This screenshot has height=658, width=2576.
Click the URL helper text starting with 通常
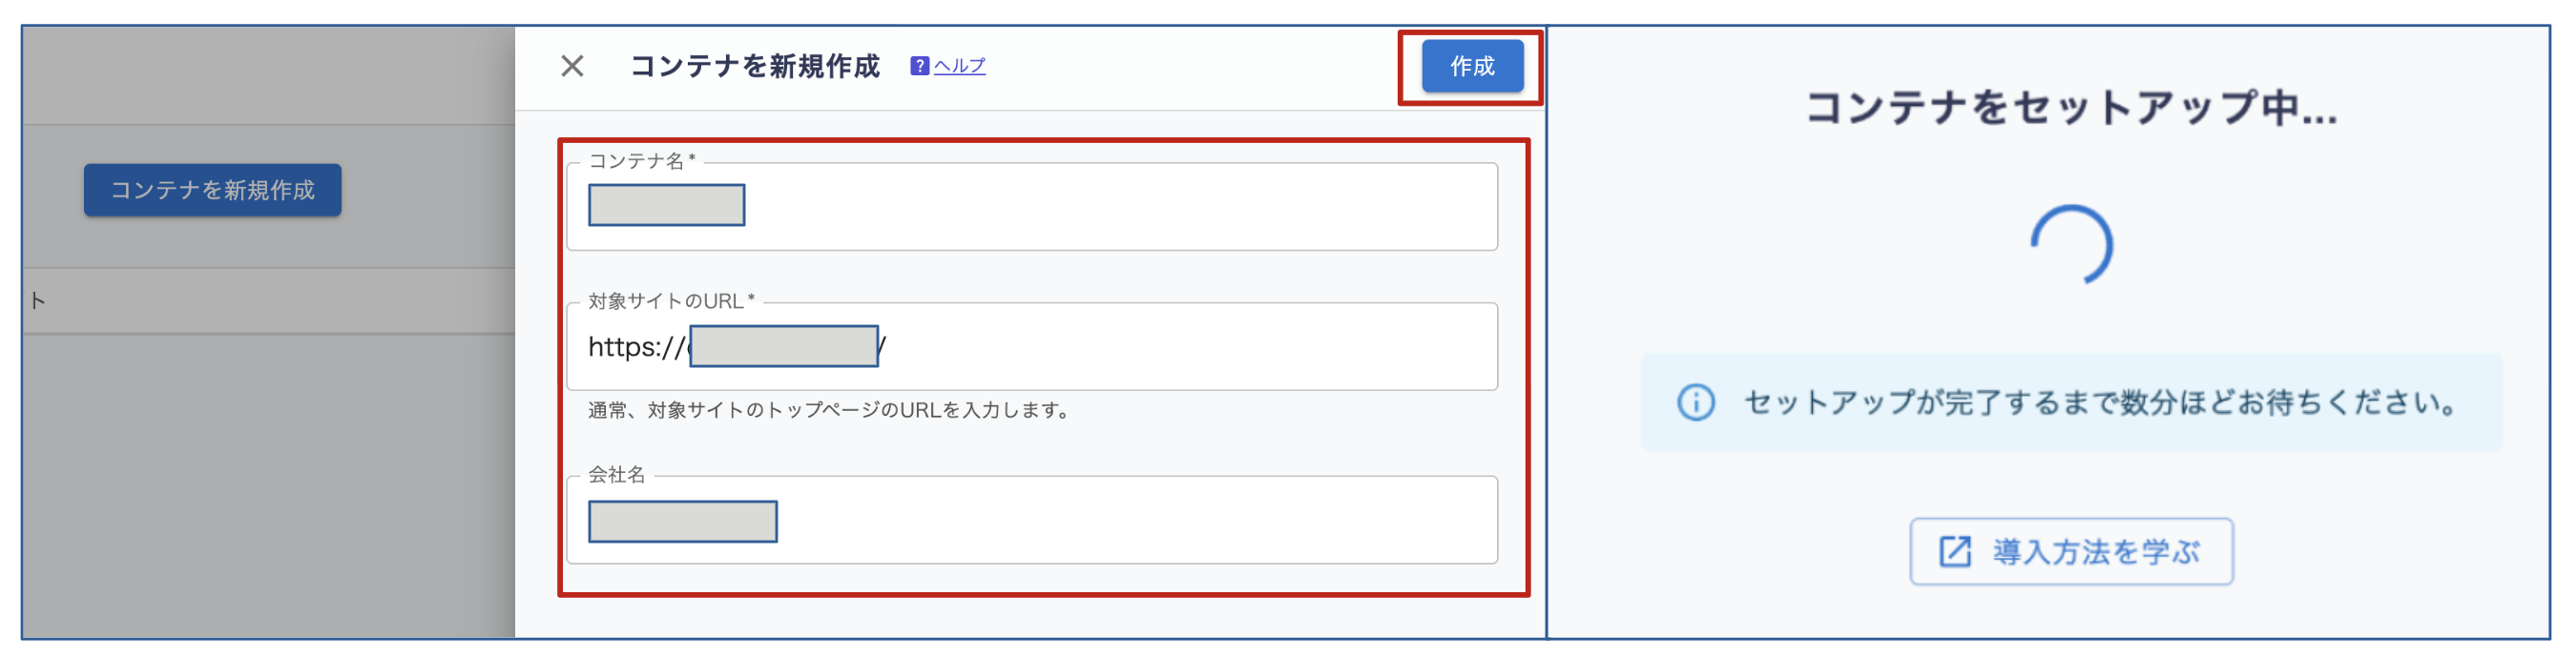click(x=830, y=410)
